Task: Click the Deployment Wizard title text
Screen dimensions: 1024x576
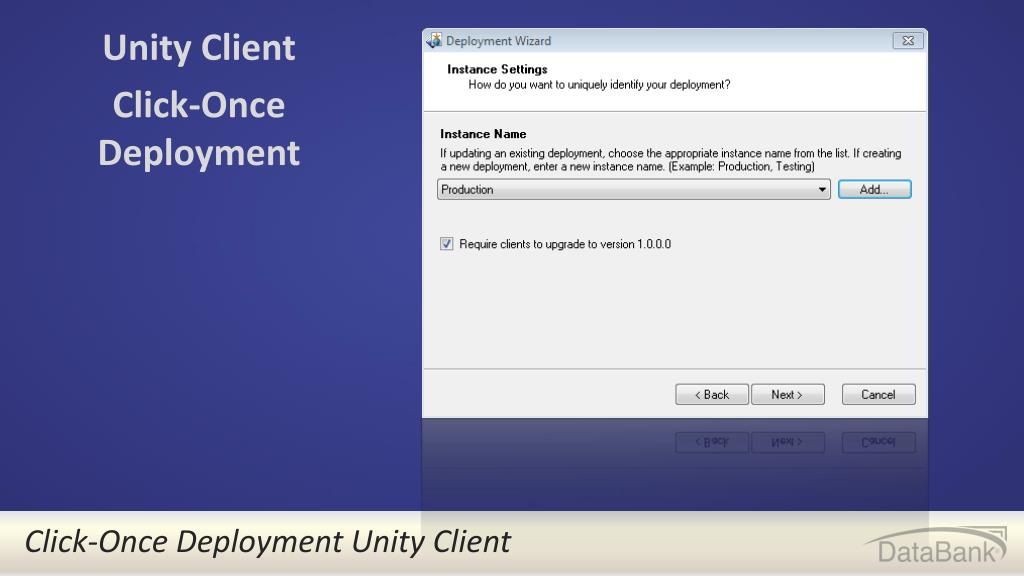Action: pyautogui.click(x=498, y=41)
